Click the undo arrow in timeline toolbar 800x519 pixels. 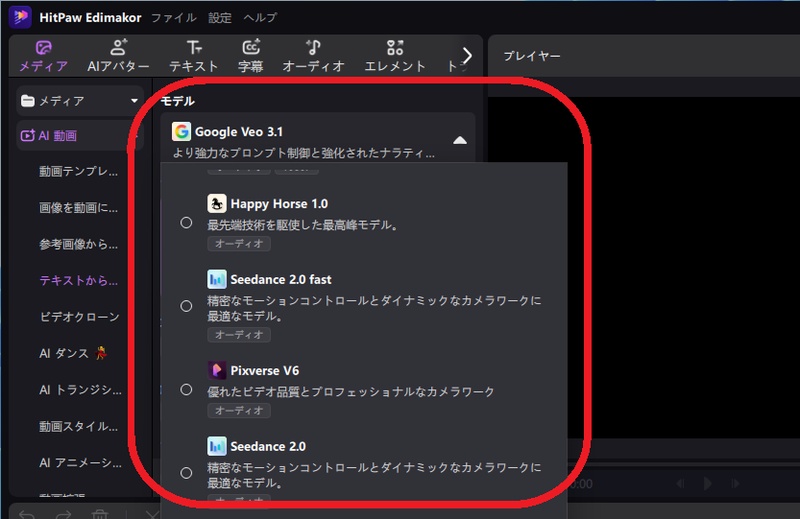27,514
